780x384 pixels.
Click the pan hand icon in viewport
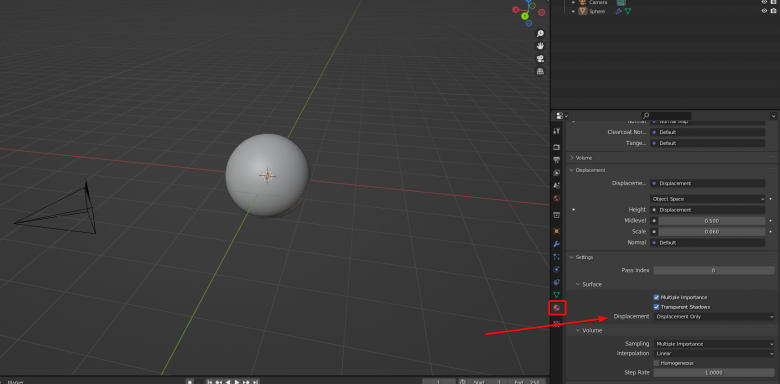[x=540, y=46]
